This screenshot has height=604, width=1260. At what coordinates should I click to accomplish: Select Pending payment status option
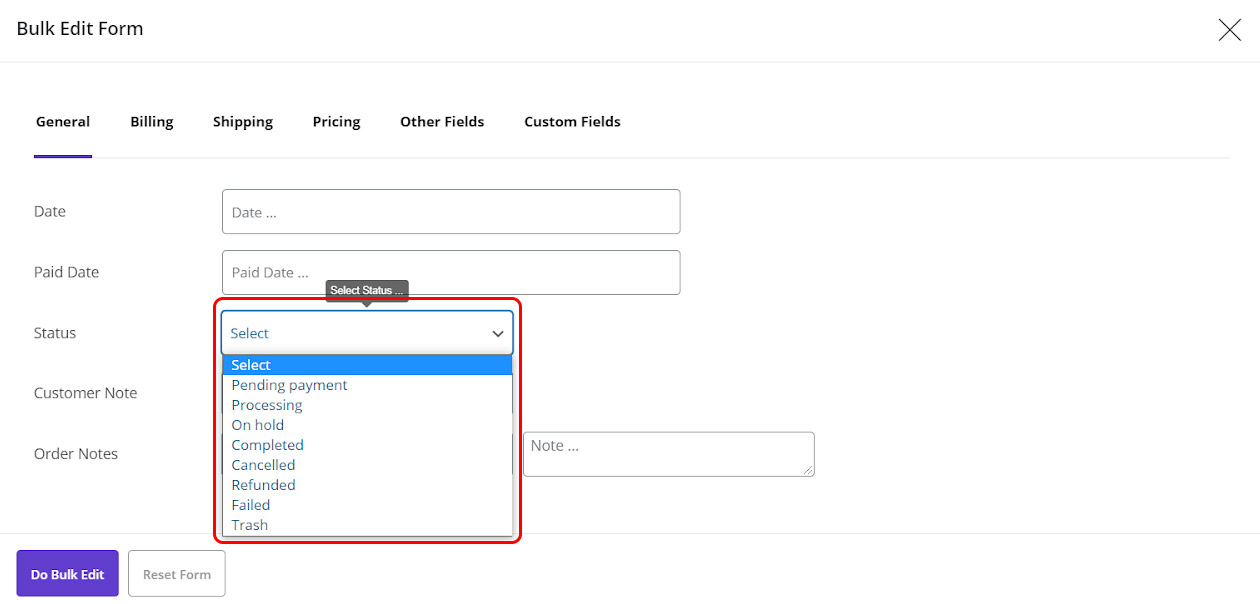click(x=290, y=385)
